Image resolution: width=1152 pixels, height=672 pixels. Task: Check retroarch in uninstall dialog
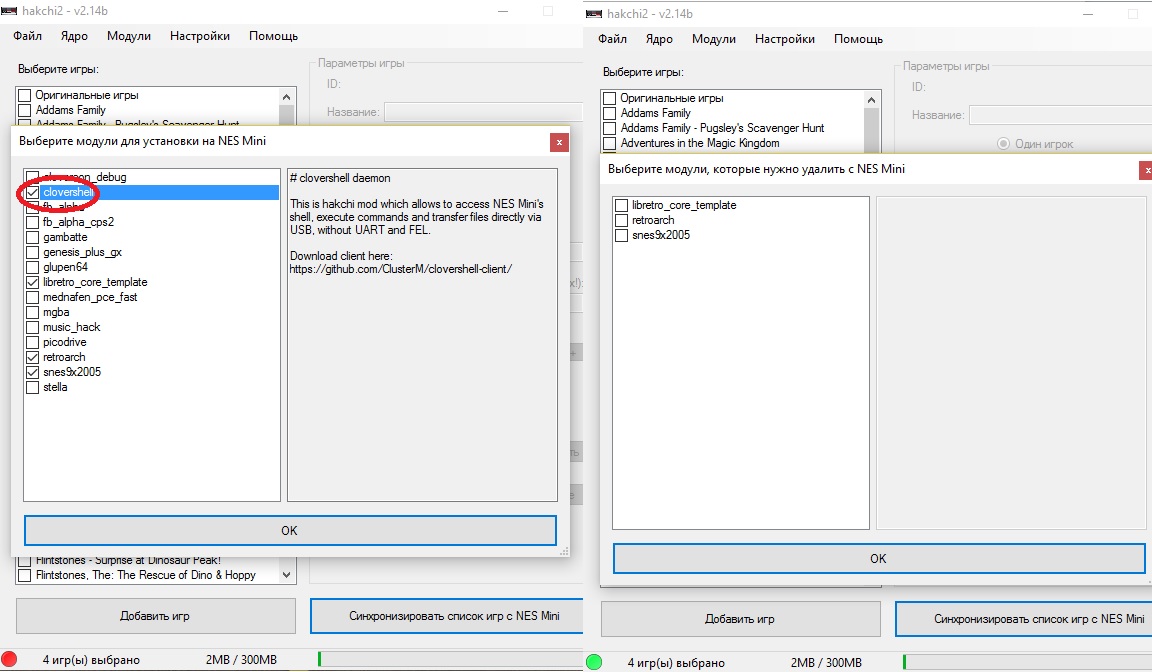coord(622,220)
